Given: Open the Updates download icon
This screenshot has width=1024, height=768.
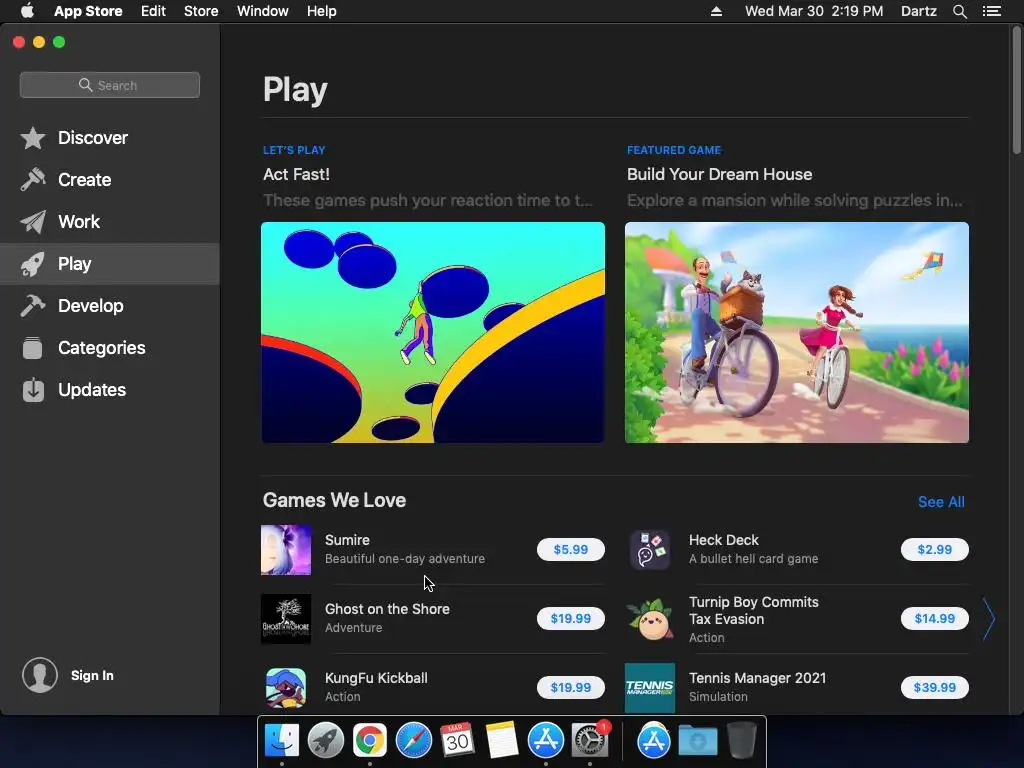Looking at the screenshot, I should [x=33, y=390].
